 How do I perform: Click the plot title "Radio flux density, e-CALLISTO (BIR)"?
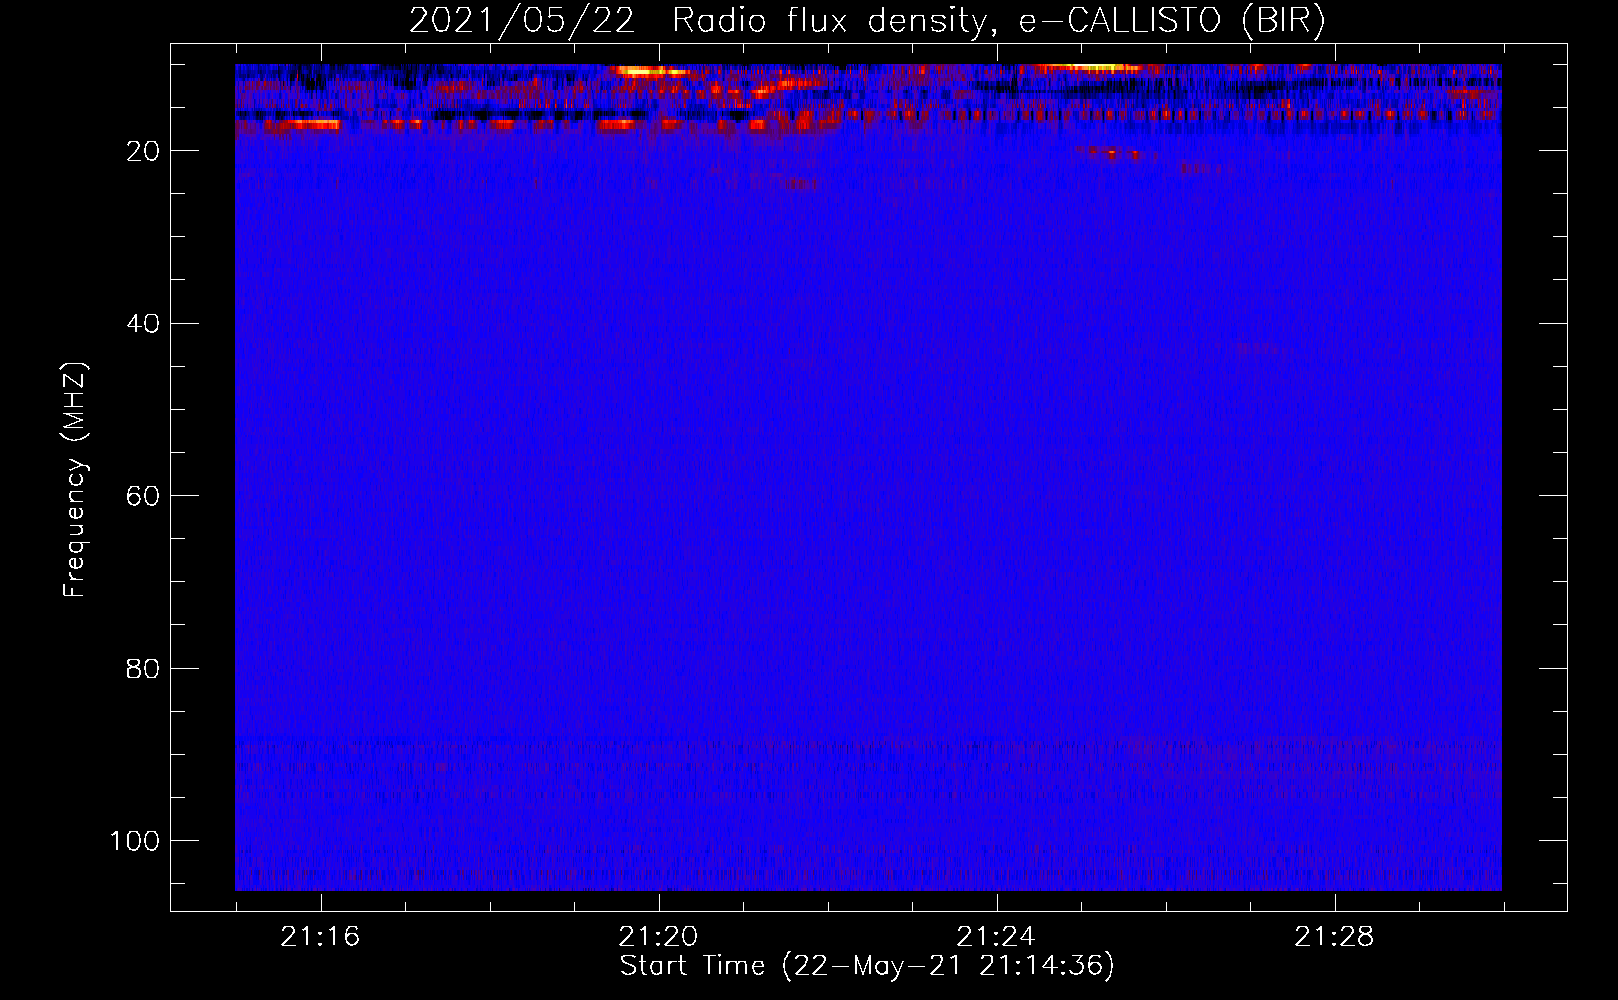pyautogui.click(x=999, y=21)
